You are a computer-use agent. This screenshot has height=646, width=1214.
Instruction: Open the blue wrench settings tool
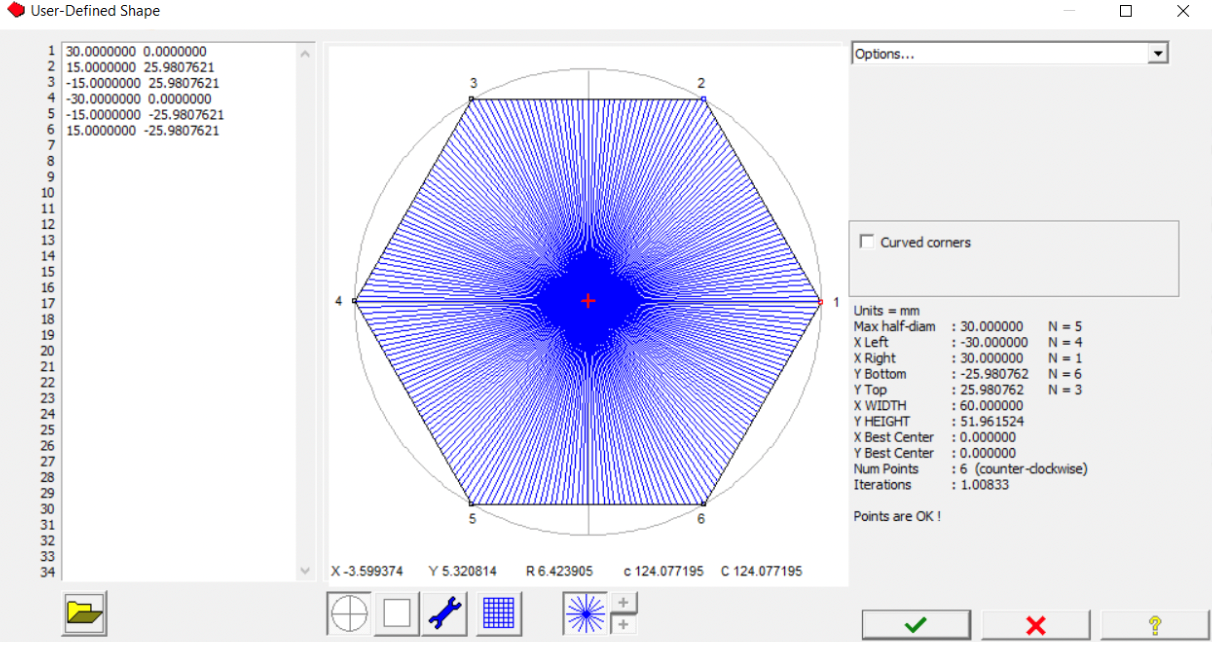click(446, 613)
